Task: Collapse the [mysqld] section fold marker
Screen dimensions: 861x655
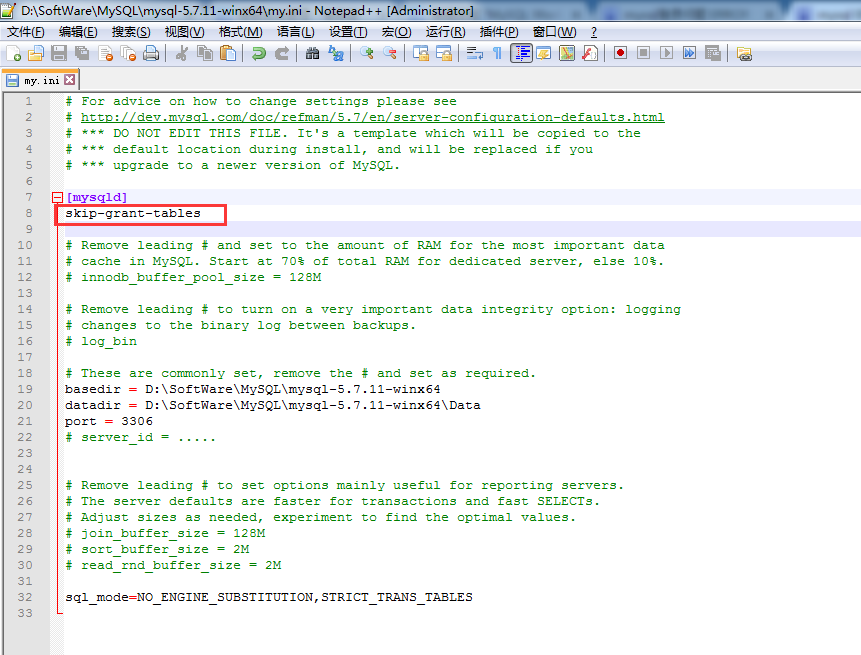Action: click(57, 197)
